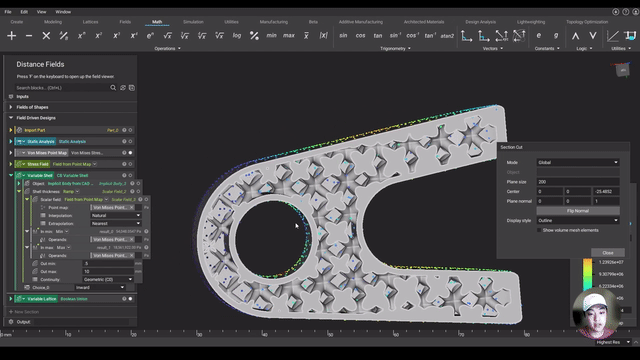
Task: Click the Plane size input field
Action: pos(578,182)
